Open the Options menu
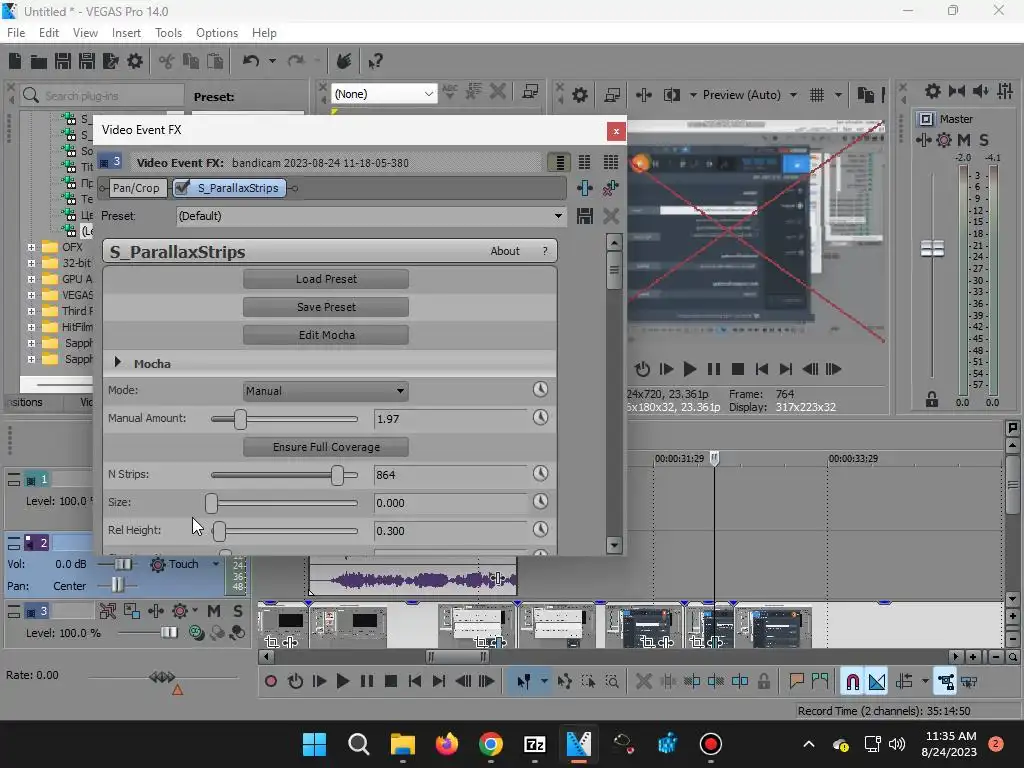Image resolution: width=1024 pixels, height=768 pixels. pyautogui.click(x=217, y=33)
